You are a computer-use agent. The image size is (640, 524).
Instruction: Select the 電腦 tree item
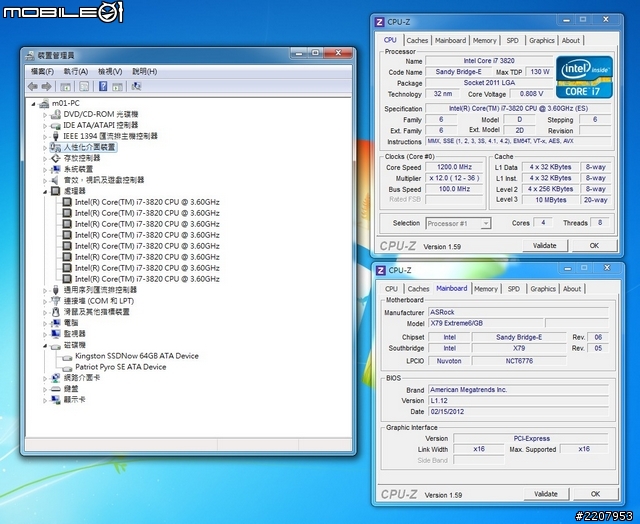(71, 323)
